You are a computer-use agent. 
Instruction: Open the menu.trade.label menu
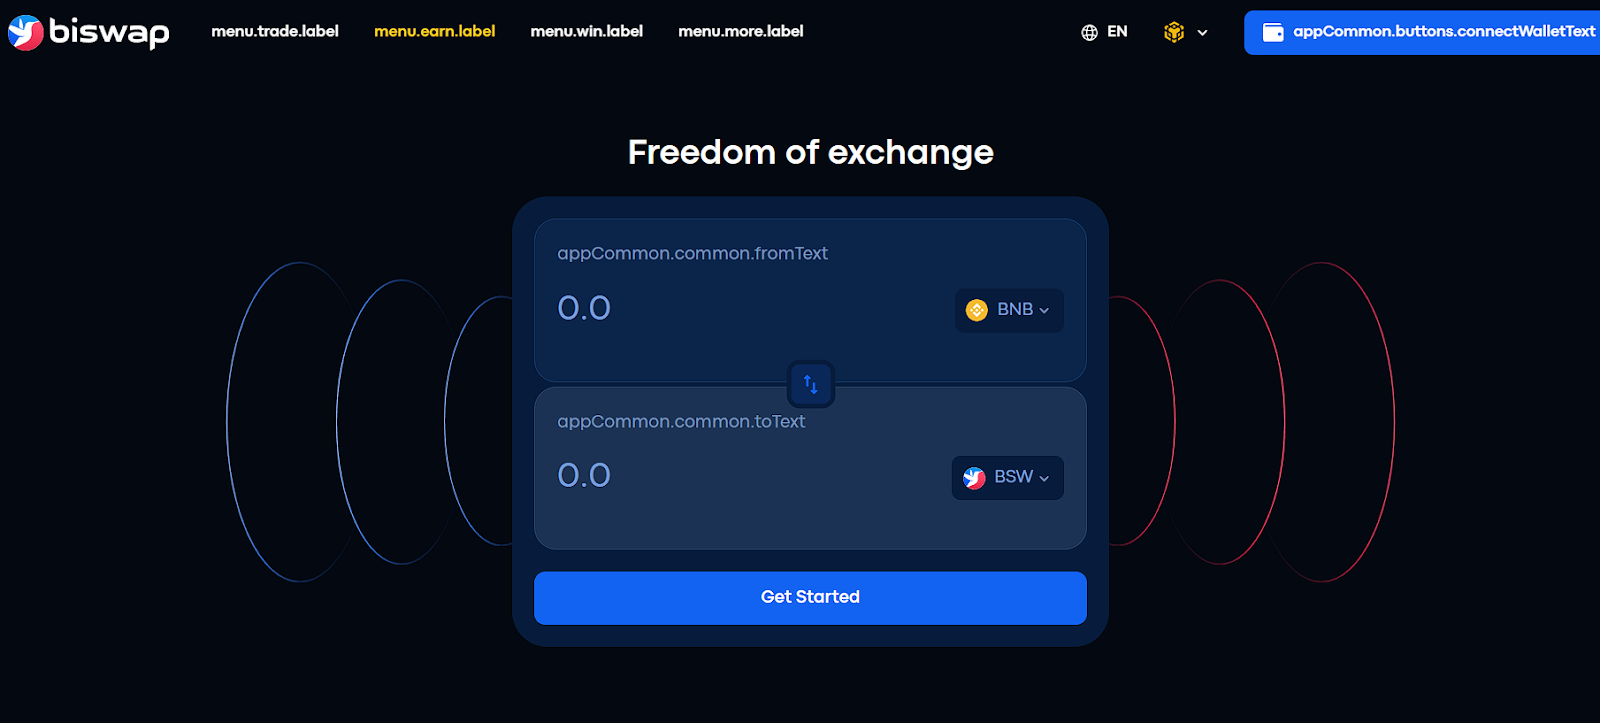(x=275, y=31)
